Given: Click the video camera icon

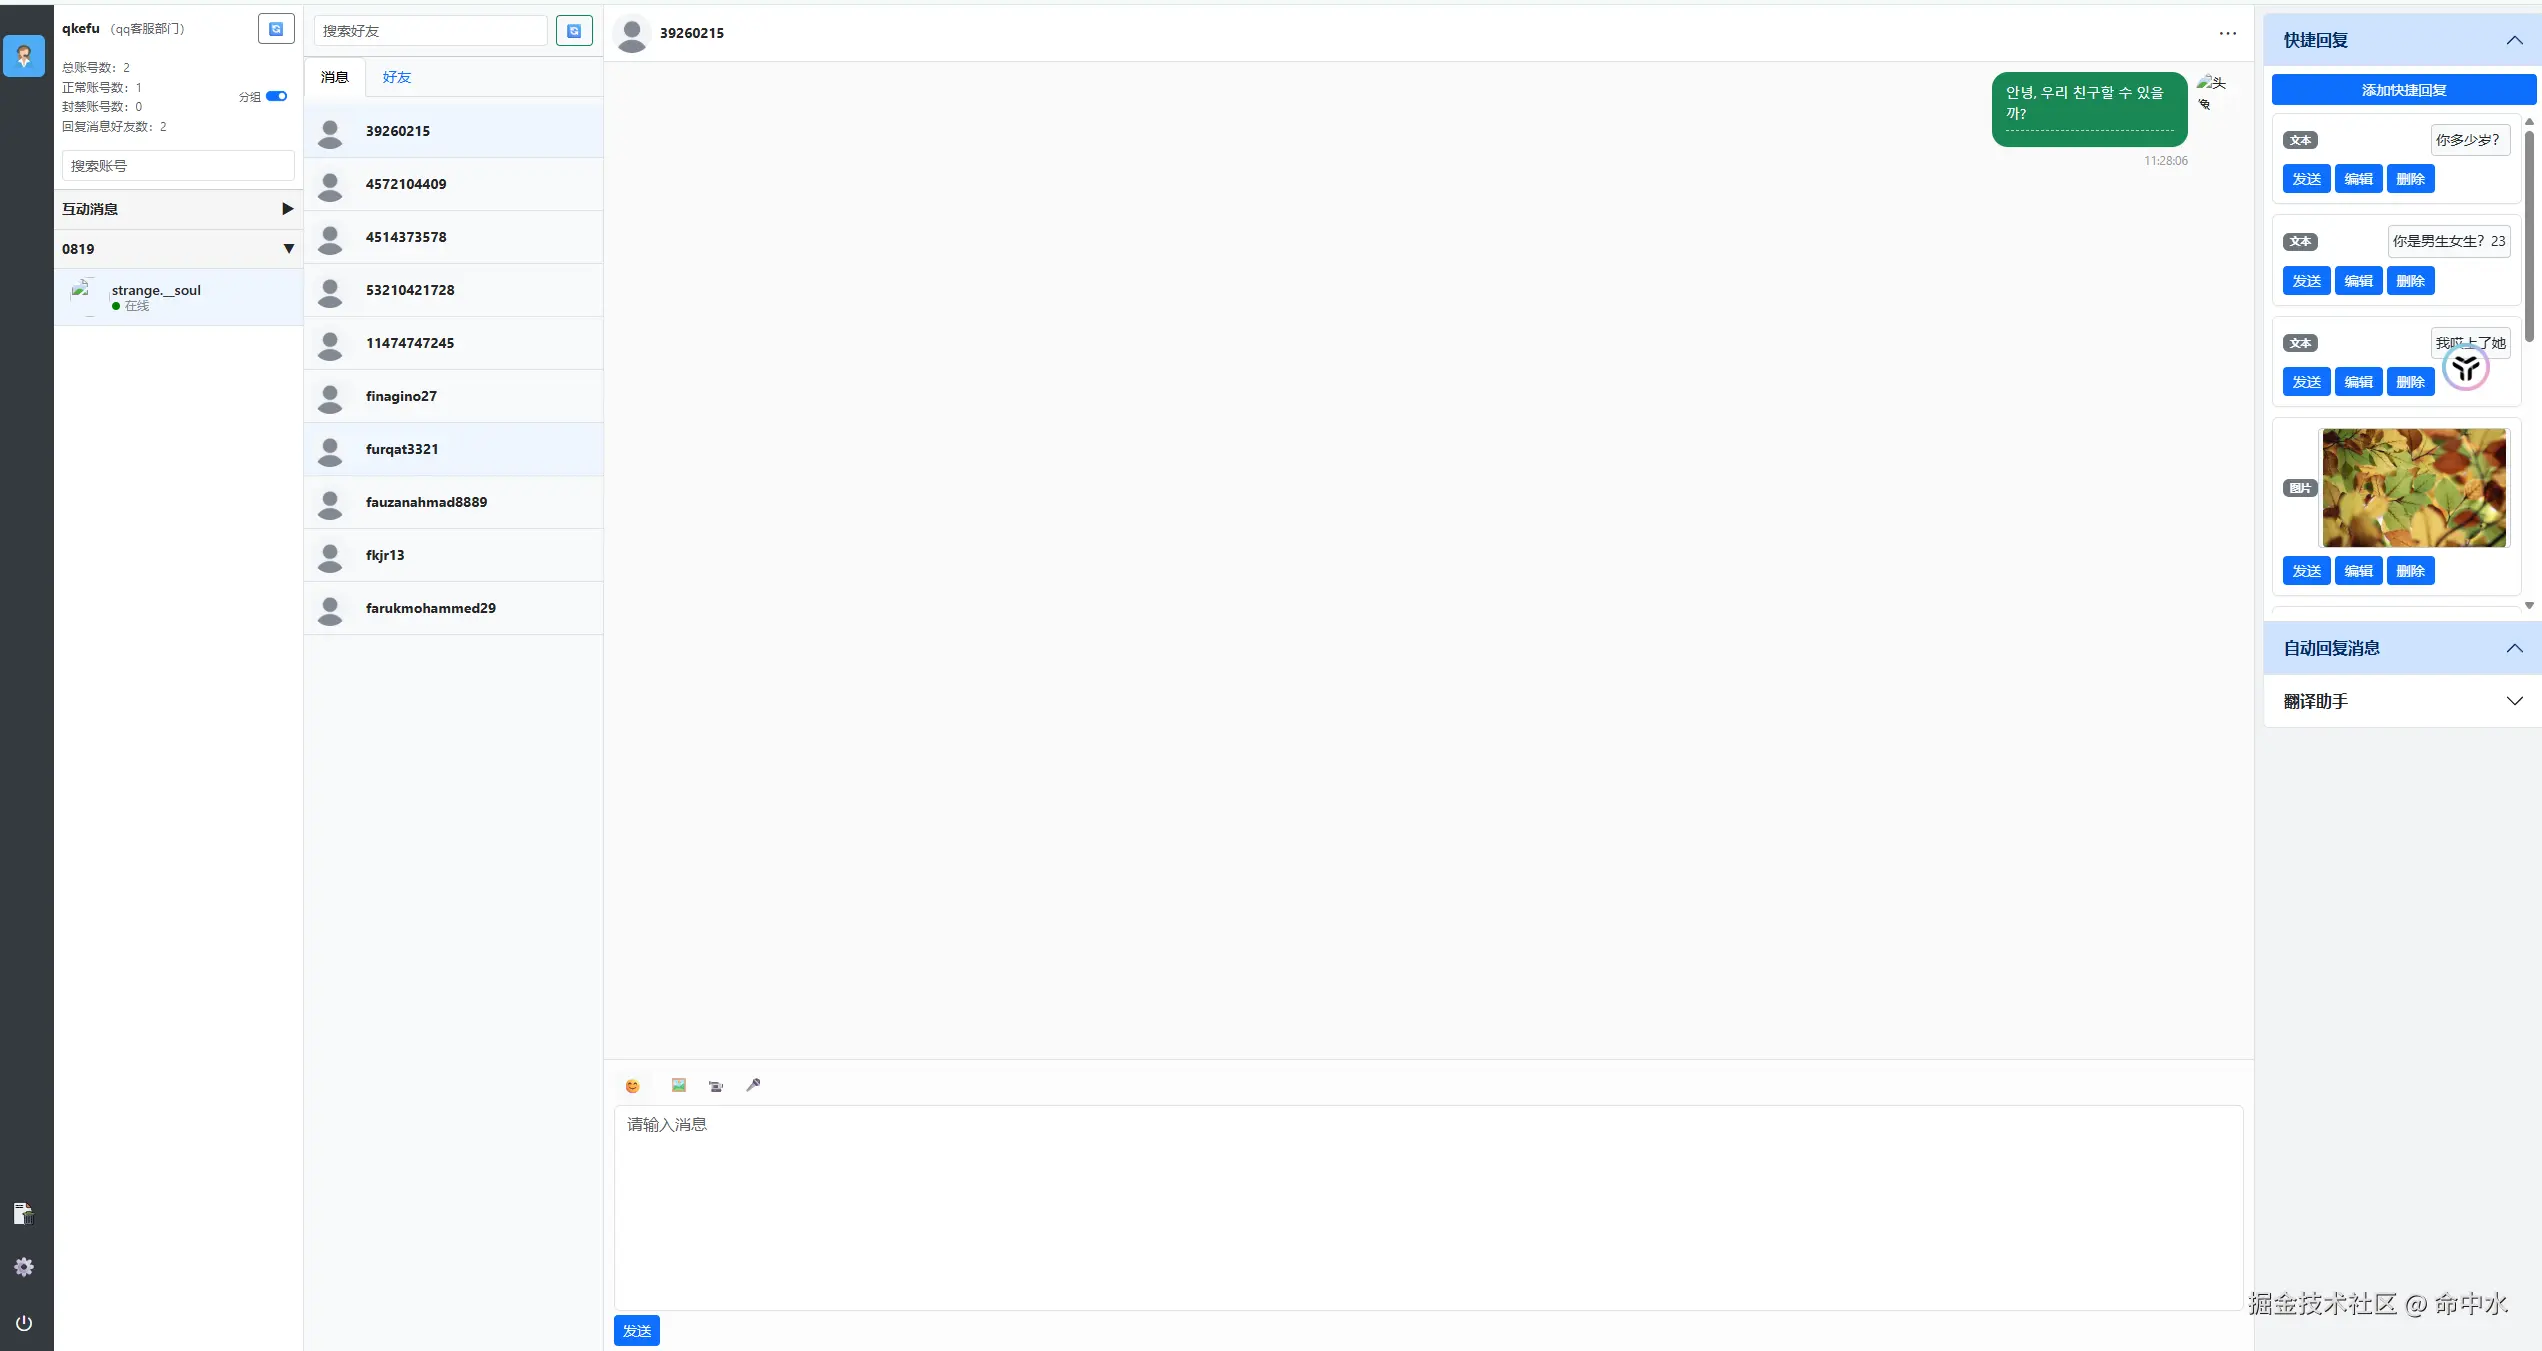Looking at the screenshot, I should [x=715, y=1086].
